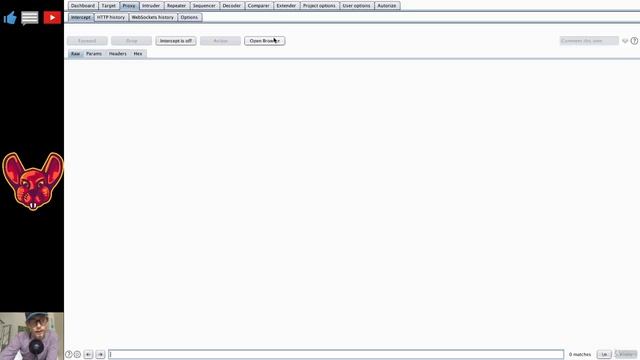
Task: Go to the Repeater tab
Action: tap(176, 6)
